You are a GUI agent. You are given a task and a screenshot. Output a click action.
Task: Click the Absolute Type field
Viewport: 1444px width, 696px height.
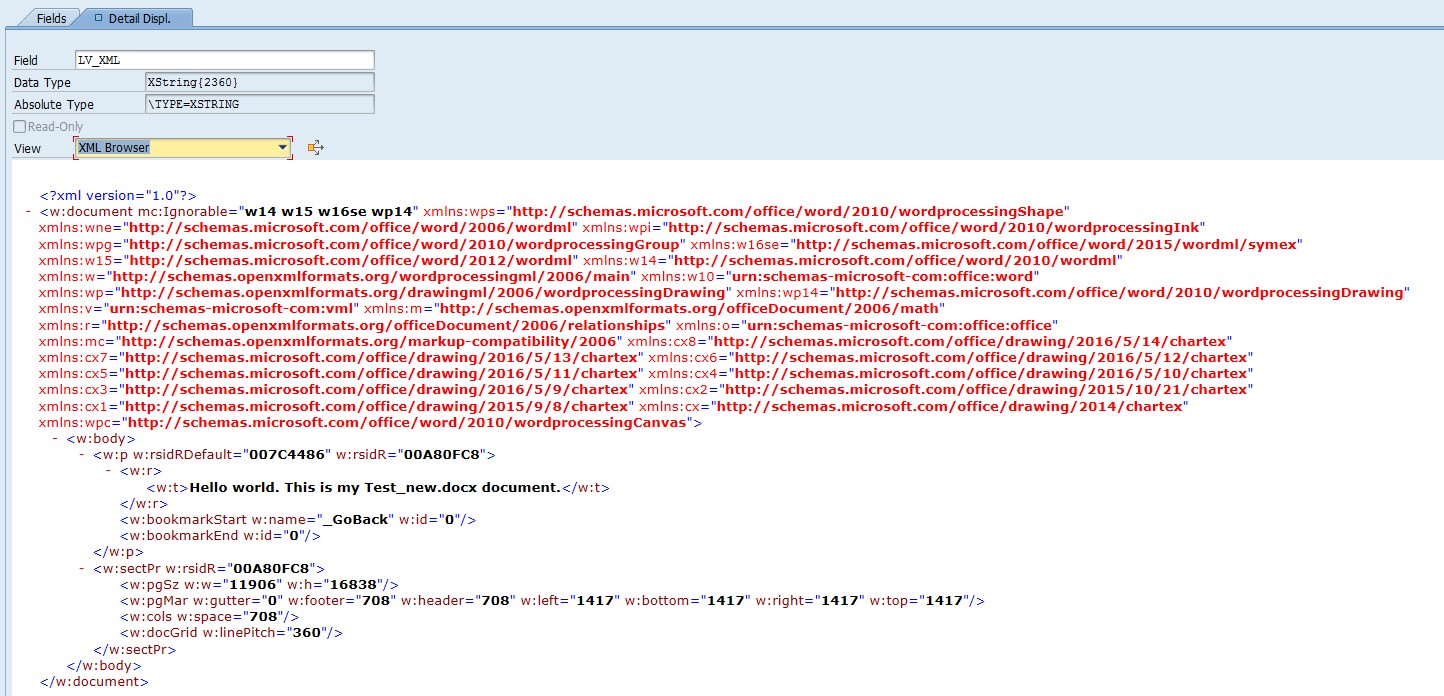pyautogui.click(x=259, y=104)
